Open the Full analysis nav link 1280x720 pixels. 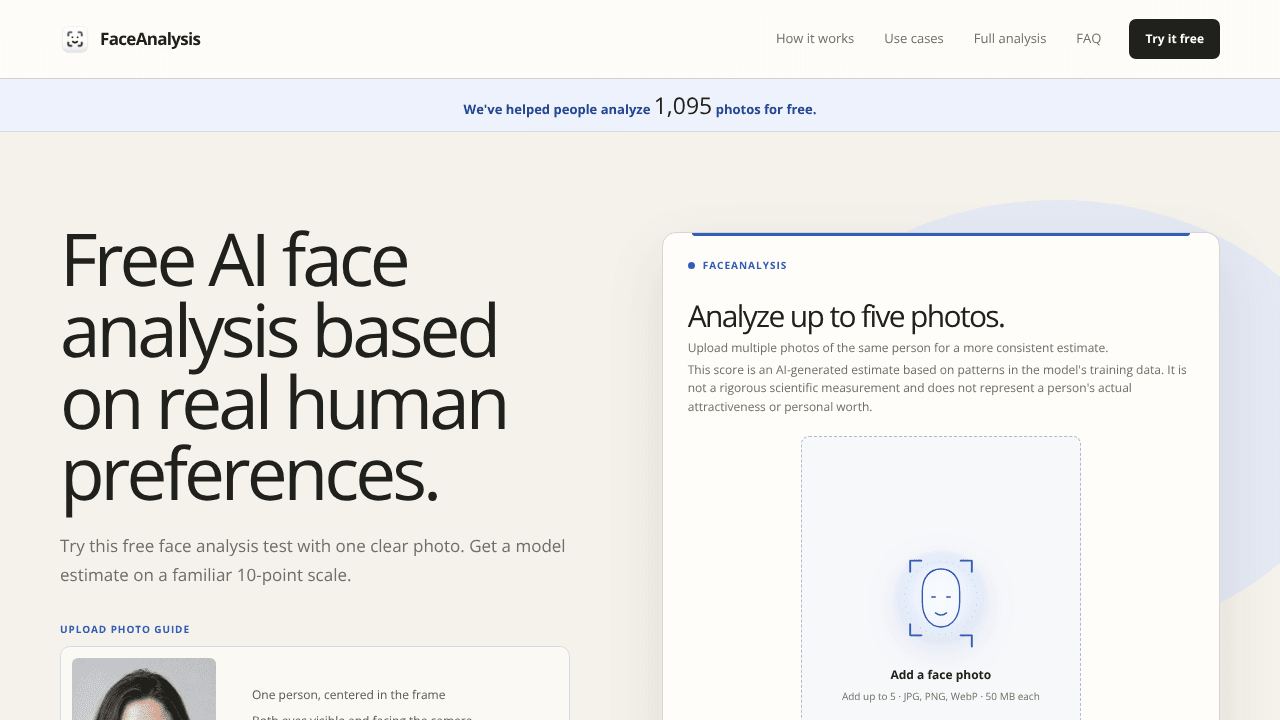(x=1010, y=39)
